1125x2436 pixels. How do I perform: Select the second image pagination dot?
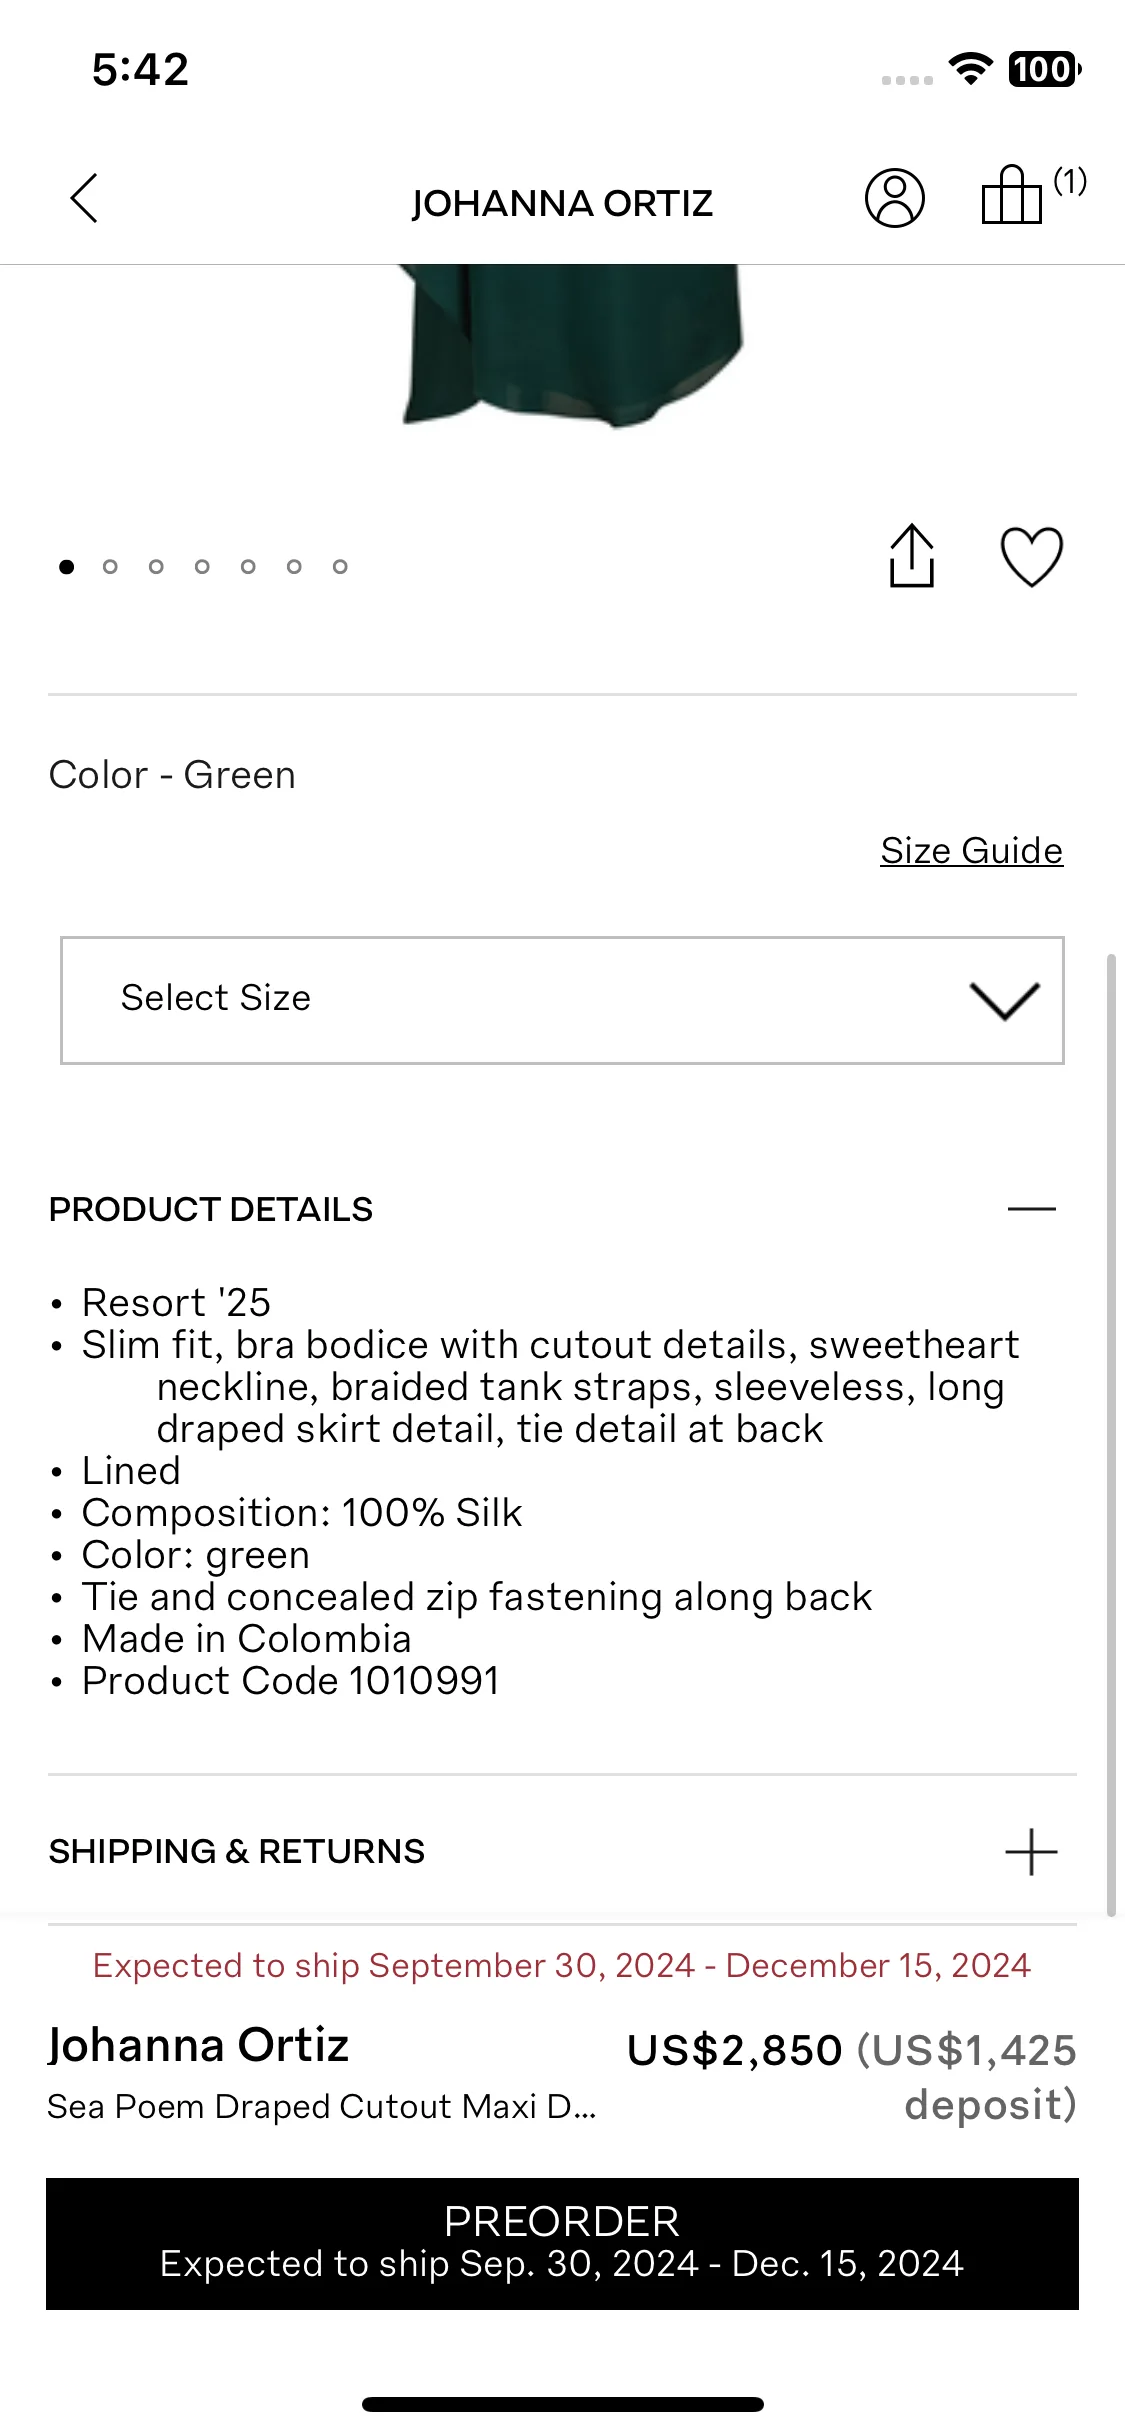click(x=110, y=567)
